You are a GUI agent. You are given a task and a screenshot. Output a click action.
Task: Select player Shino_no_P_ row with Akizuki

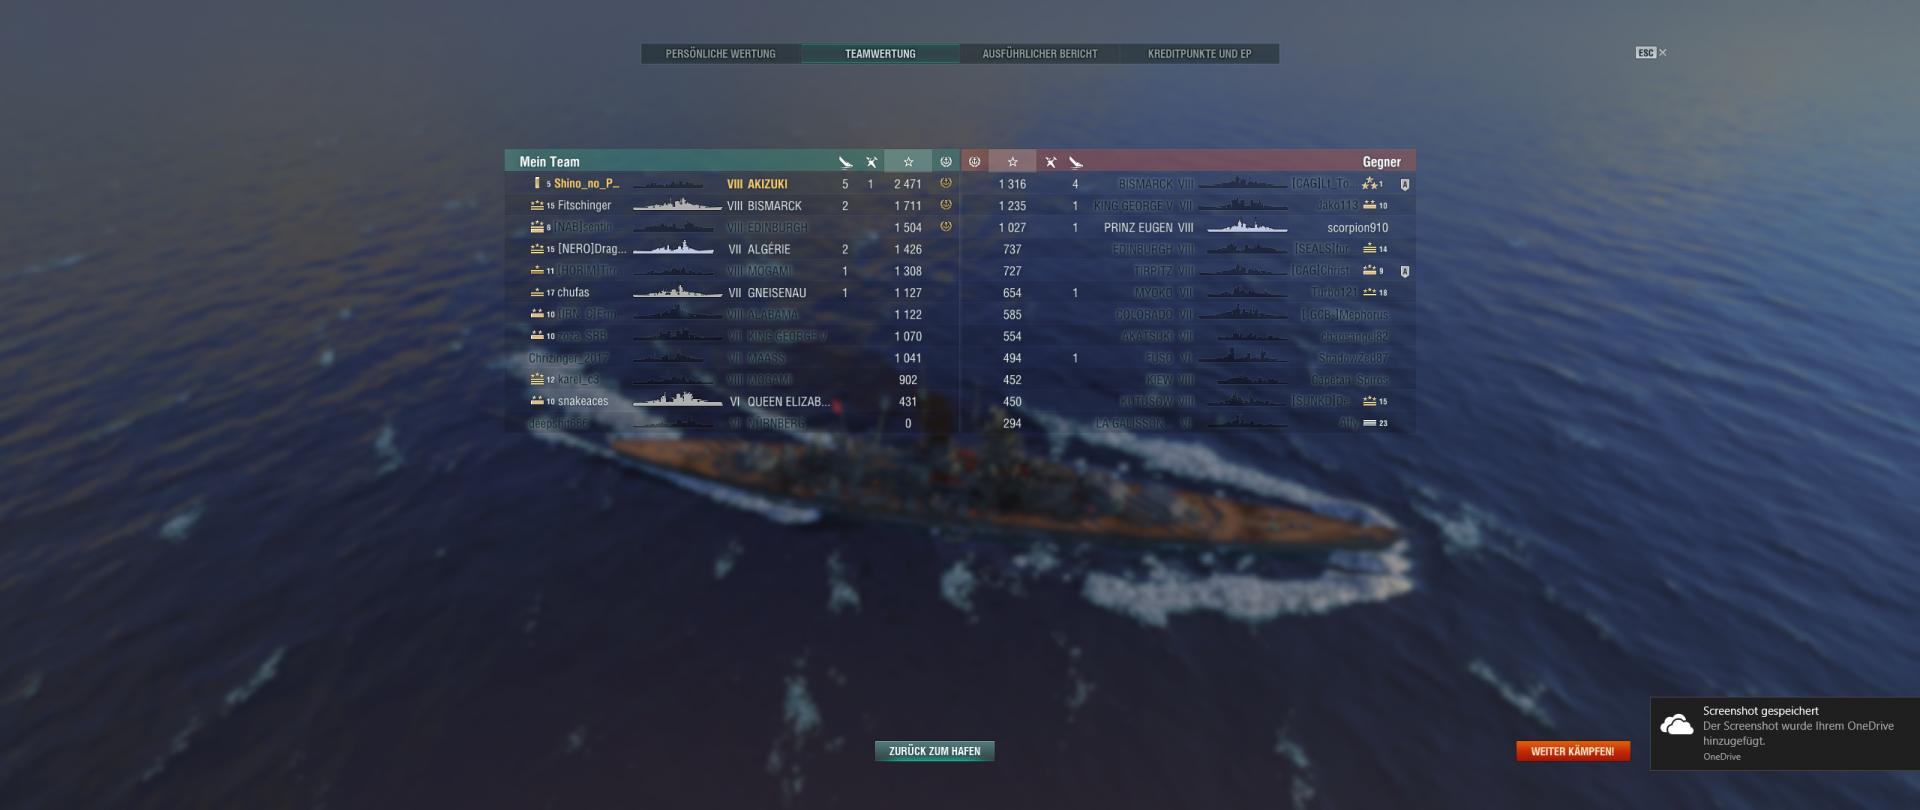click(x=732, y=184)
